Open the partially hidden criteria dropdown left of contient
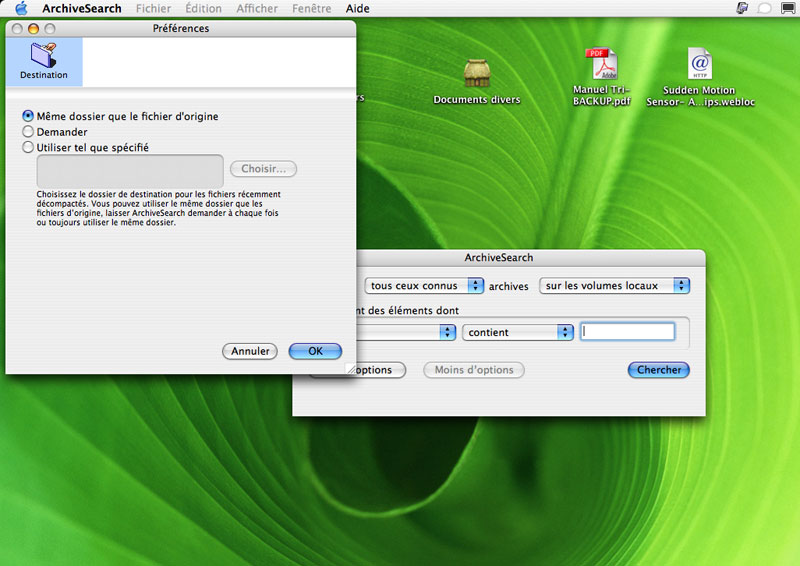This screenshot has height=566, width=800. 406,332
